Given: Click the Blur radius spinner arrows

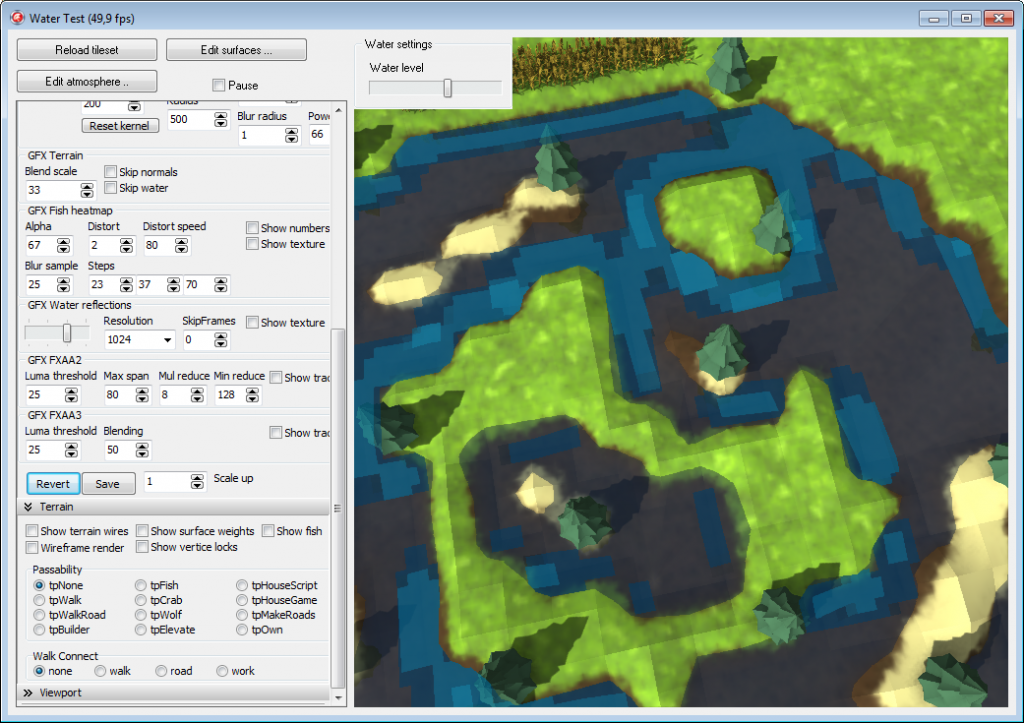Looking at the screenshot, I should point(291,135).
